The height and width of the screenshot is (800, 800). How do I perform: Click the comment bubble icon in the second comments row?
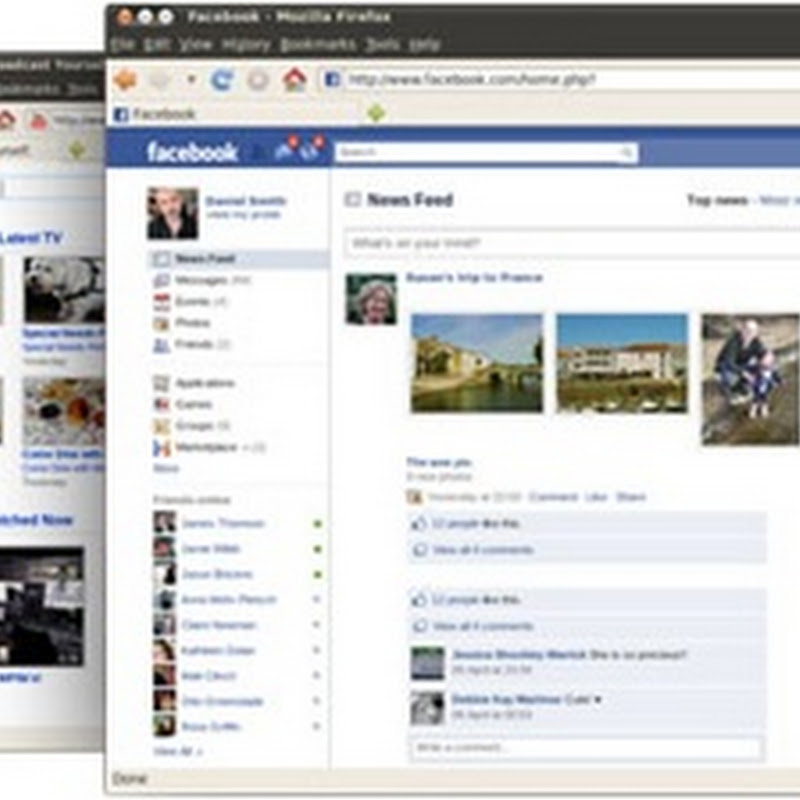click(x=419, y=627)
